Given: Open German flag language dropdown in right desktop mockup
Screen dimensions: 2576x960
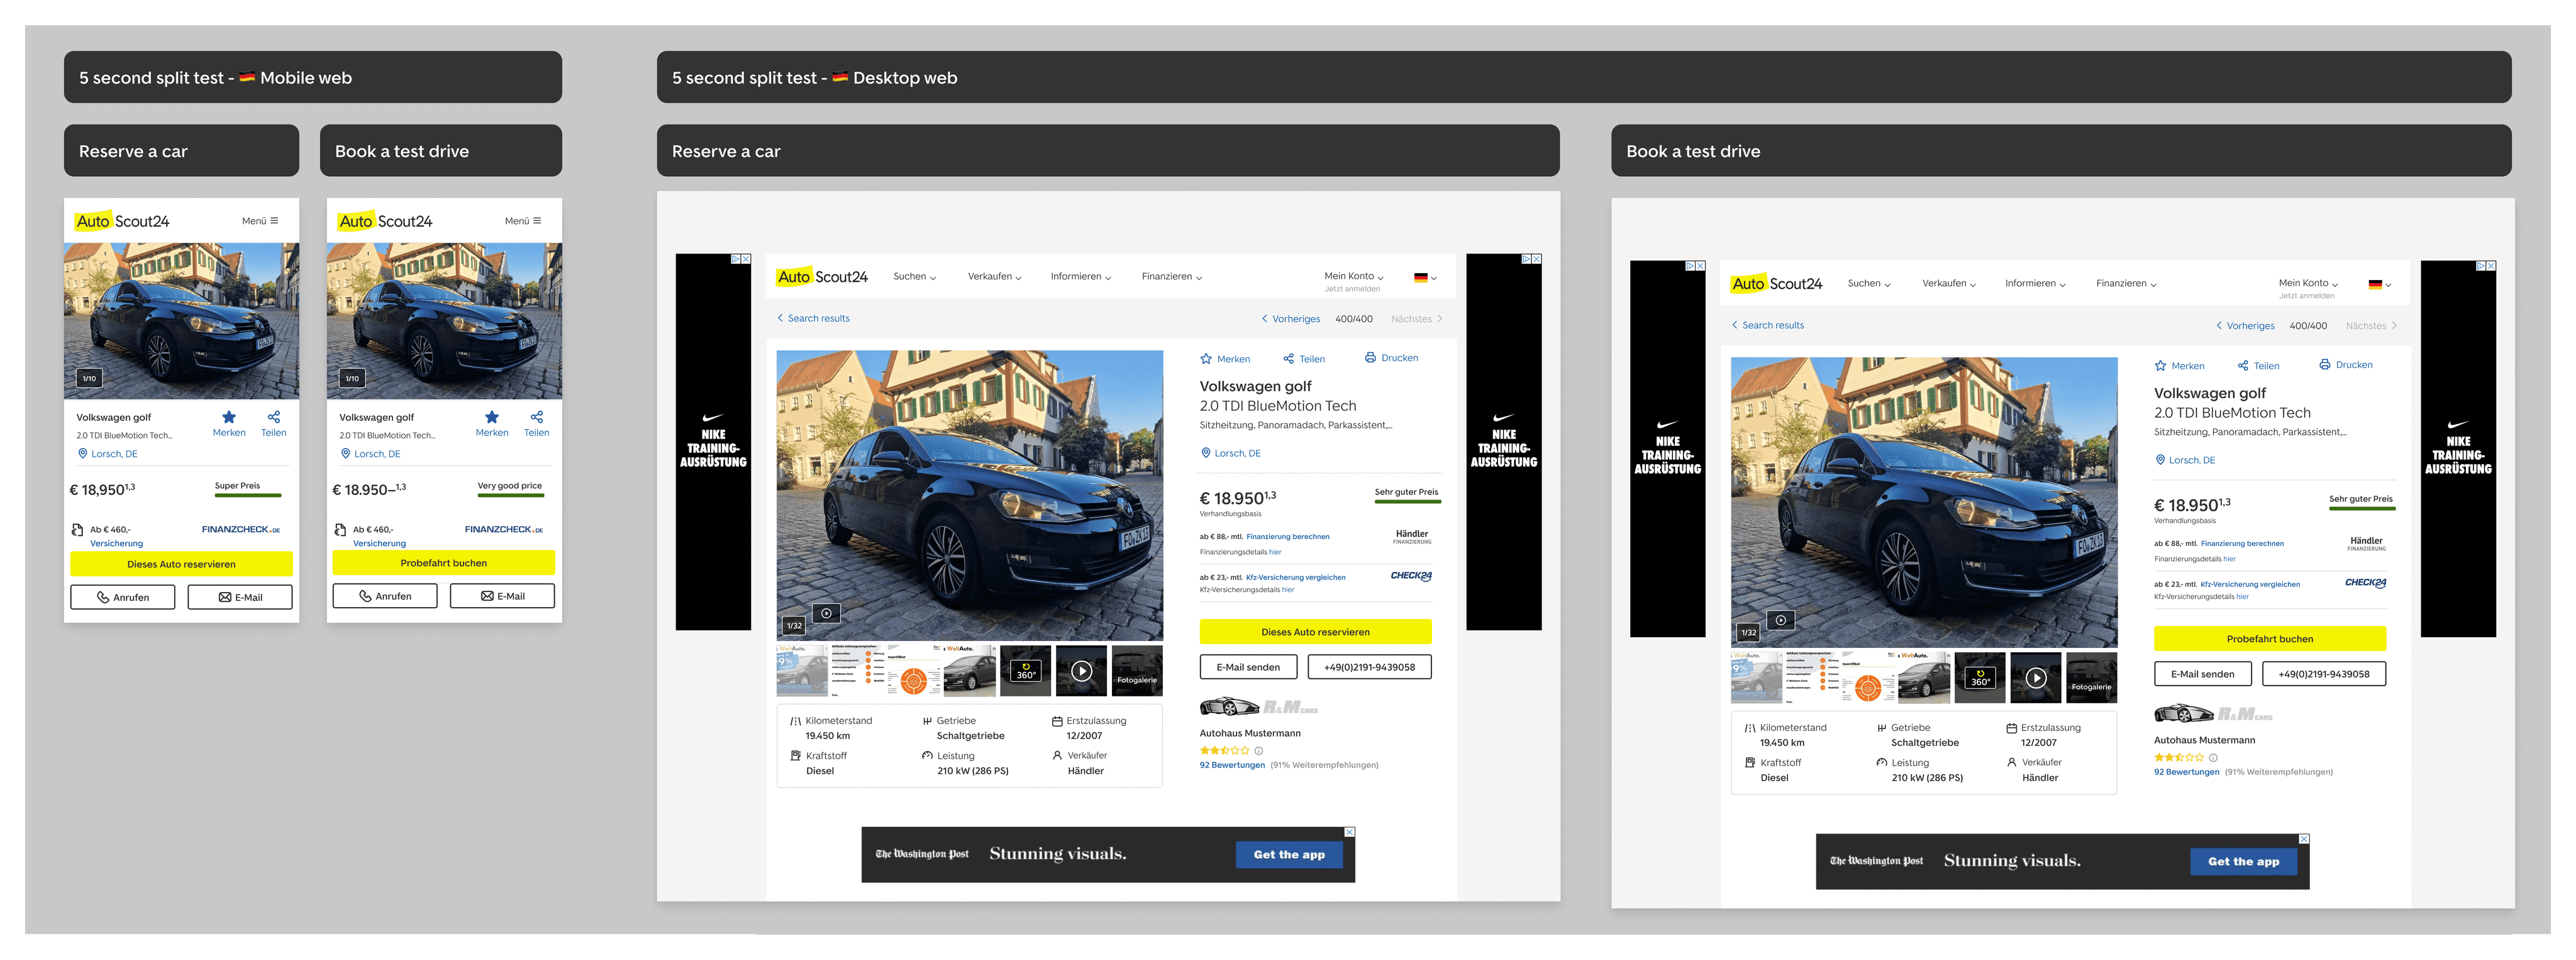Looking at the screenshot, I should tap(2379, 284).
